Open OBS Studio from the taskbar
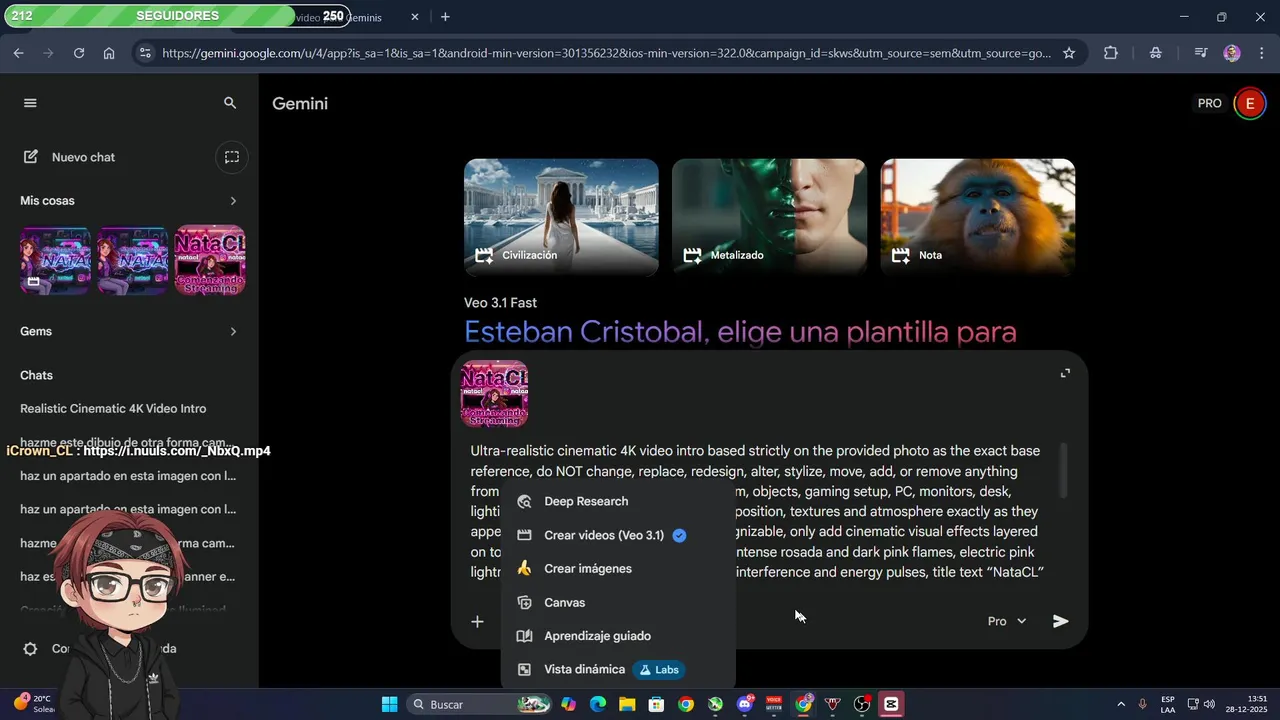The image size is (1280, 720). (862, 705)
